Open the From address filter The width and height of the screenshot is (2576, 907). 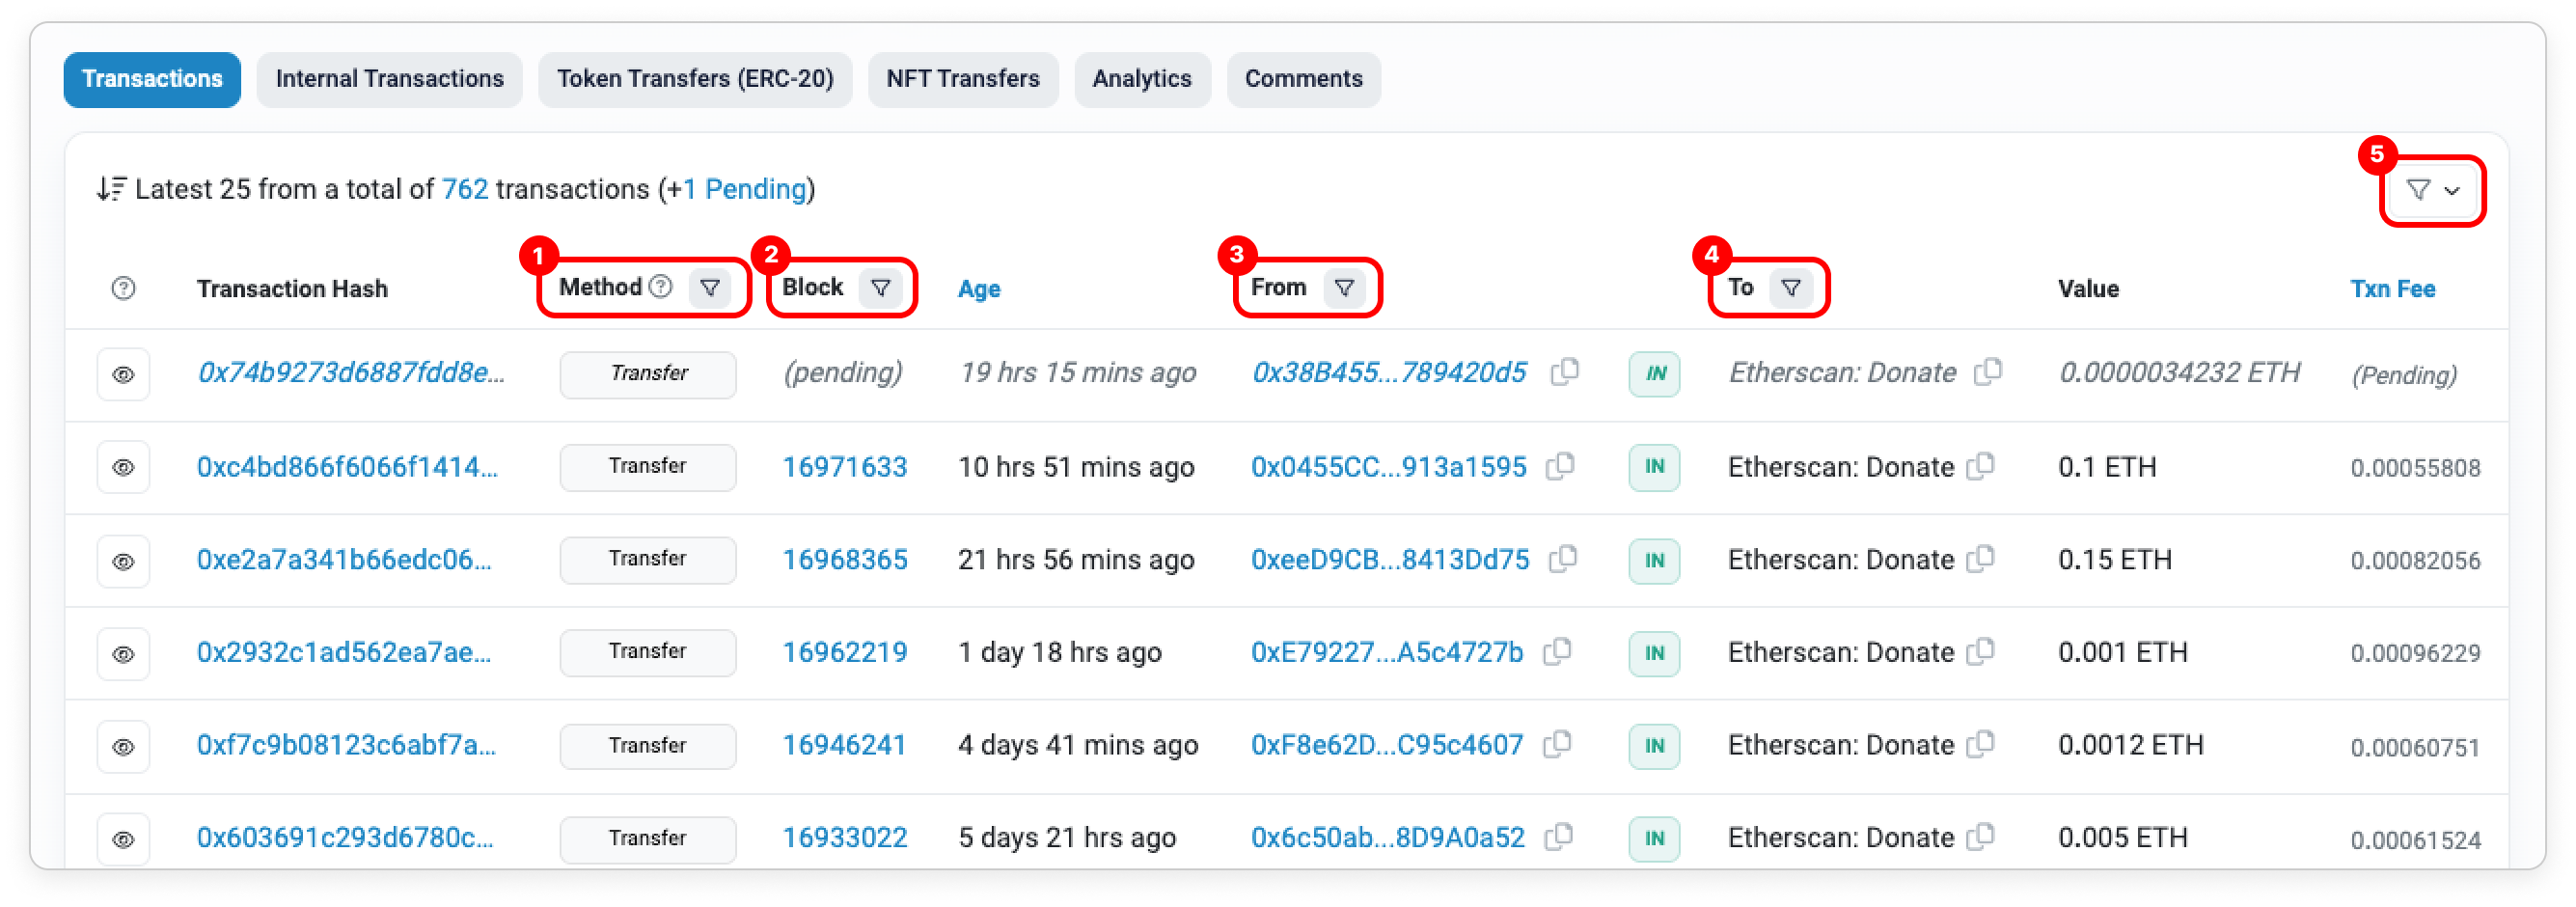click(x=1344, y=288)
